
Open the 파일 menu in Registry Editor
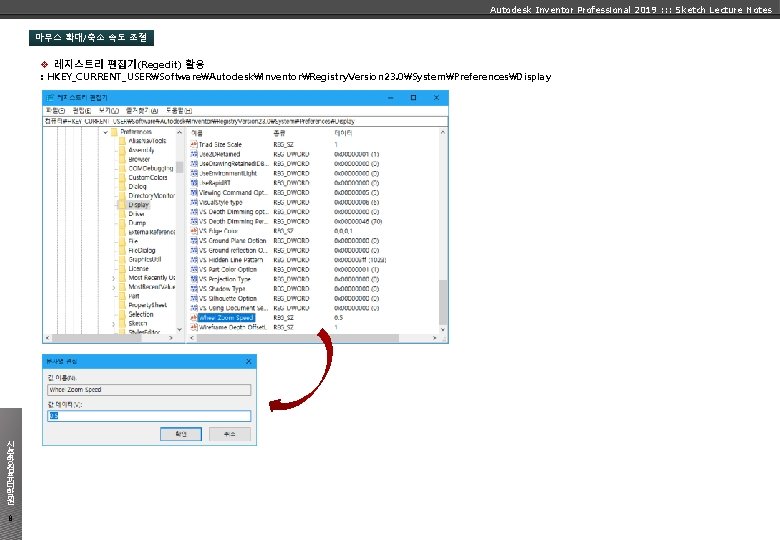point(55,110)
